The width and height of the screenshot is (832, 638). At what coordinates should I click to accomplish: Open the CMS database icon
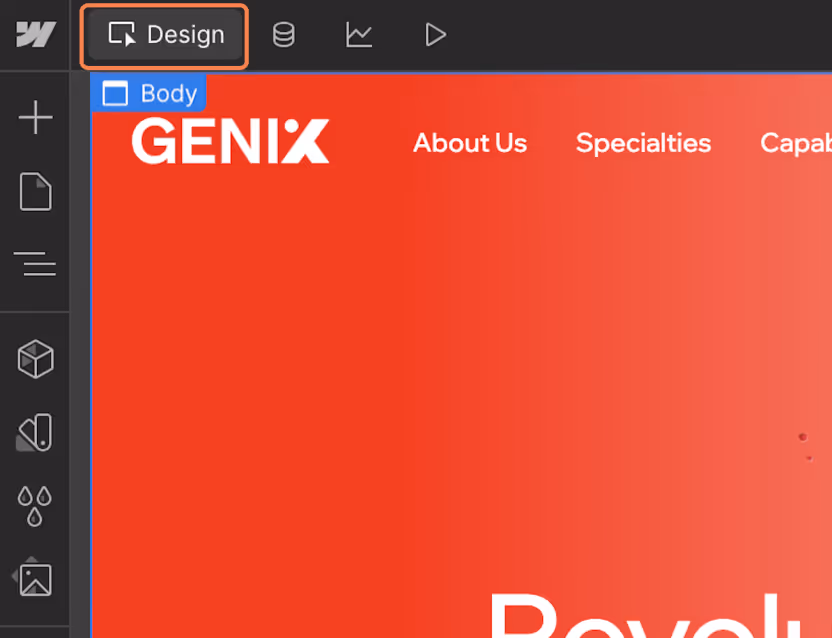pos(283,35)
